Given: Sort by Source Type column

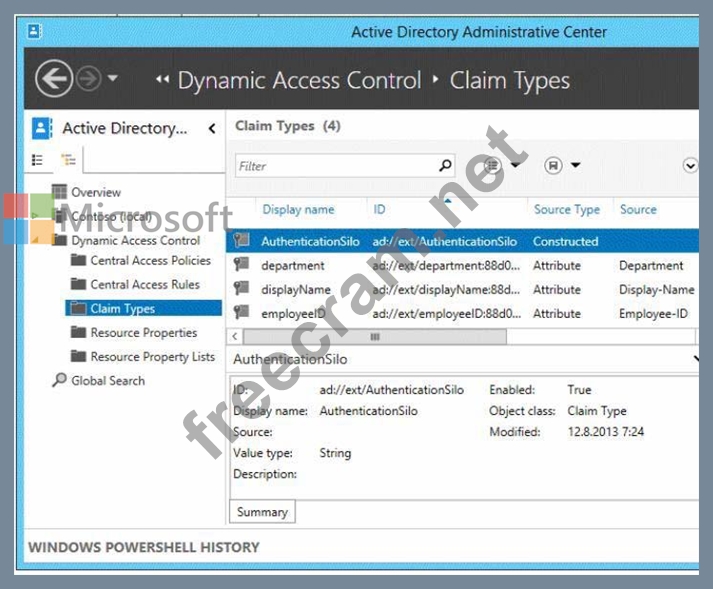Looking at the screenshot, I should pos(567,209).
